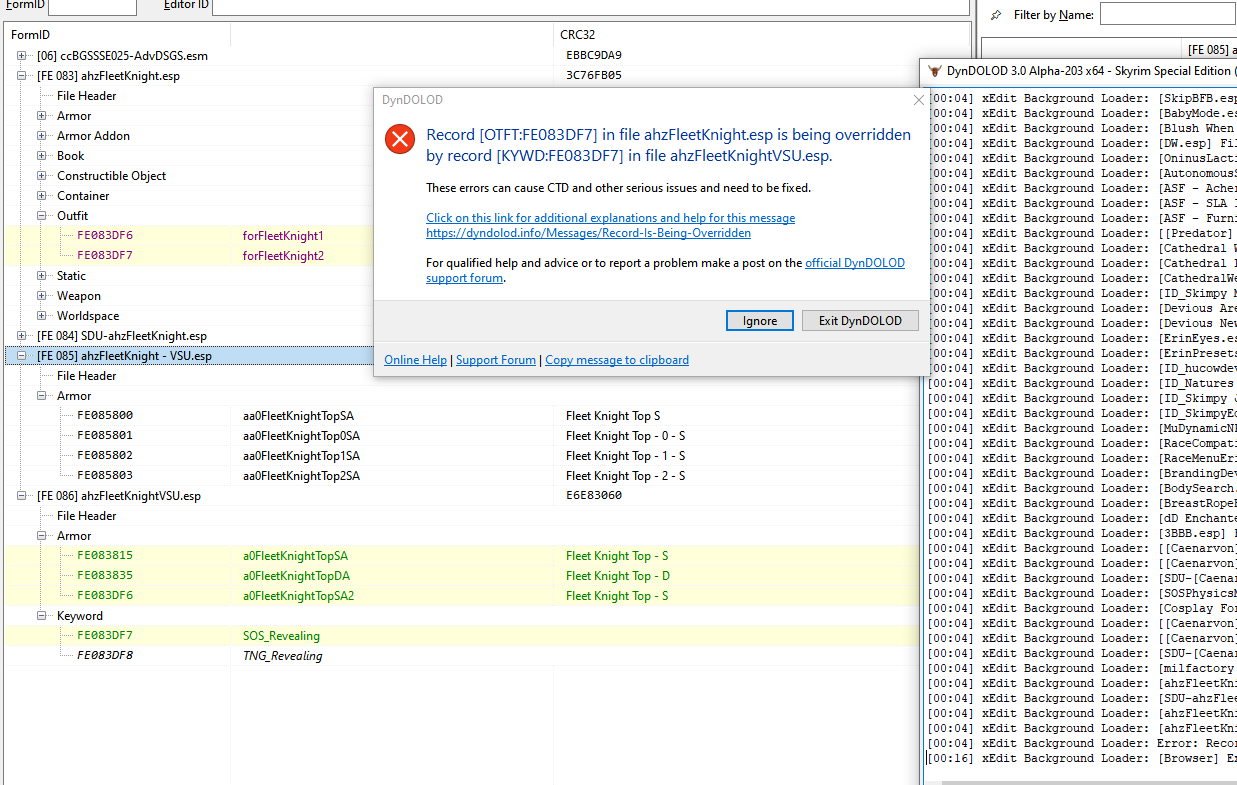Image resolution: width=1237 pixels, height=785 pixels.
Task: Click the [Browser] log line in DynDOLOD window
Action: [x=1084, y=758]
